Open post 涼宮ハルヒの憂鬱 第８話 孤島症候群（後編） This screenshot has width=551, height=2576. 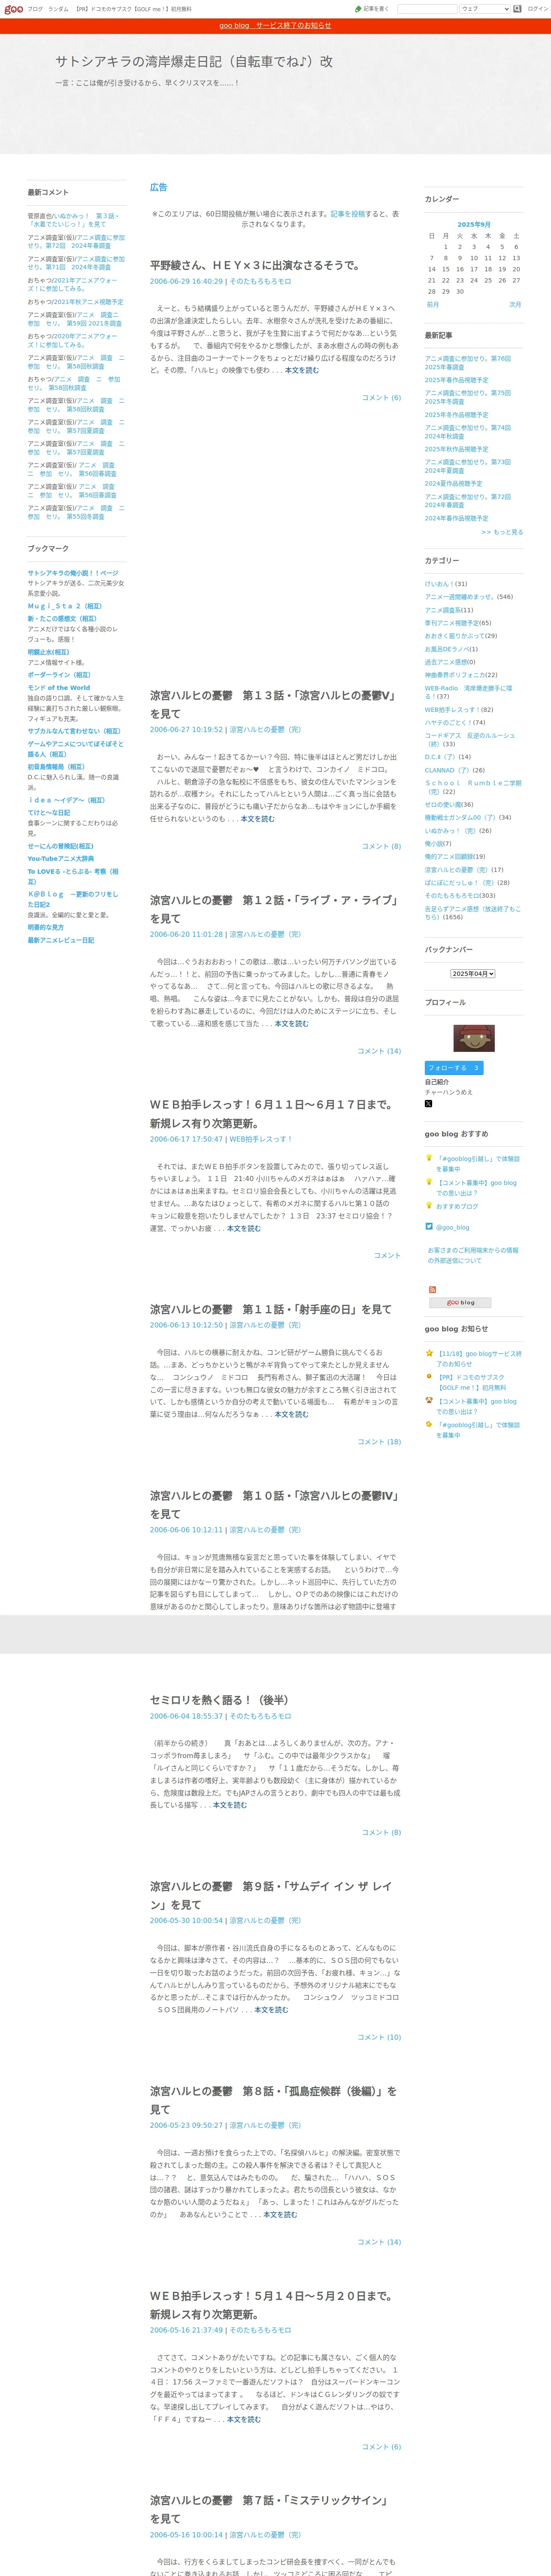[273, 2100]
